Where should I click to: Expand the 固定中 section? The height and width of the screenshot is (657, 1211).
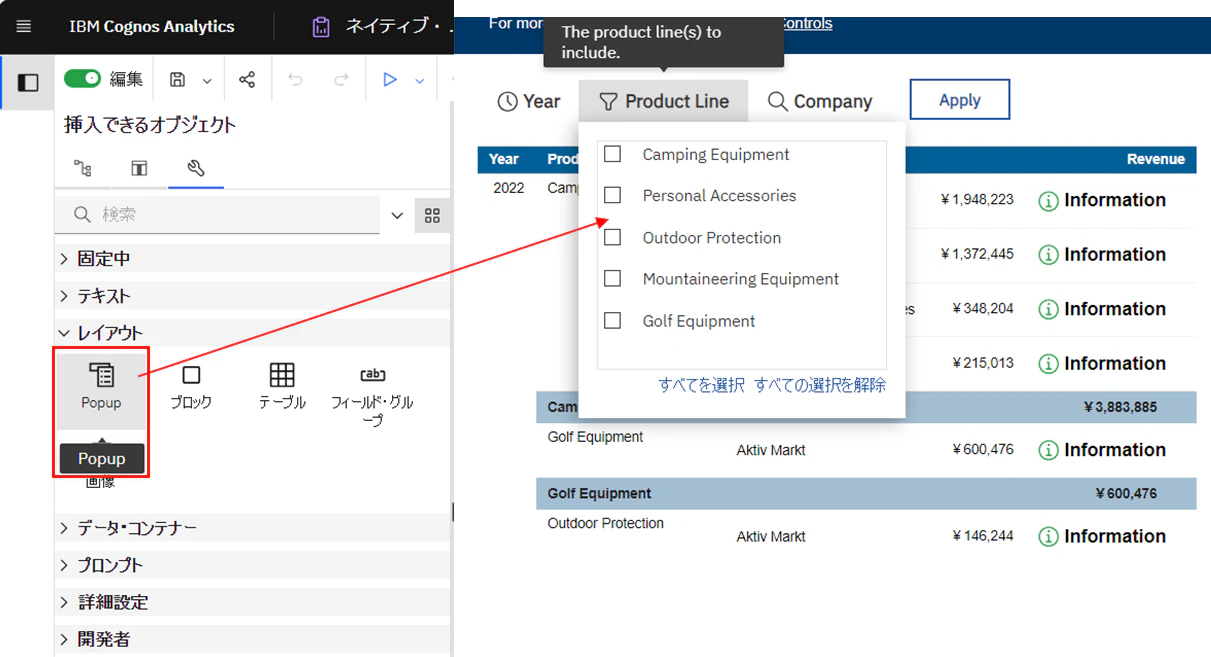point(253,258)
